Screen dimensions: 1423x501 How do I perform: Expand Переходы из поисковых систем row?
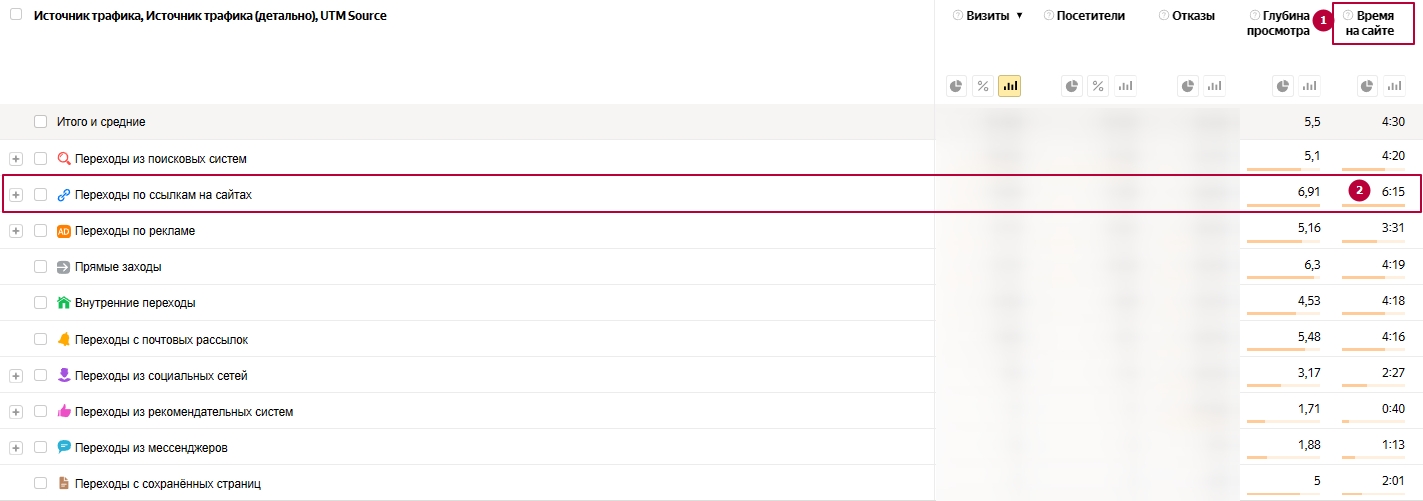pos(16,159)
